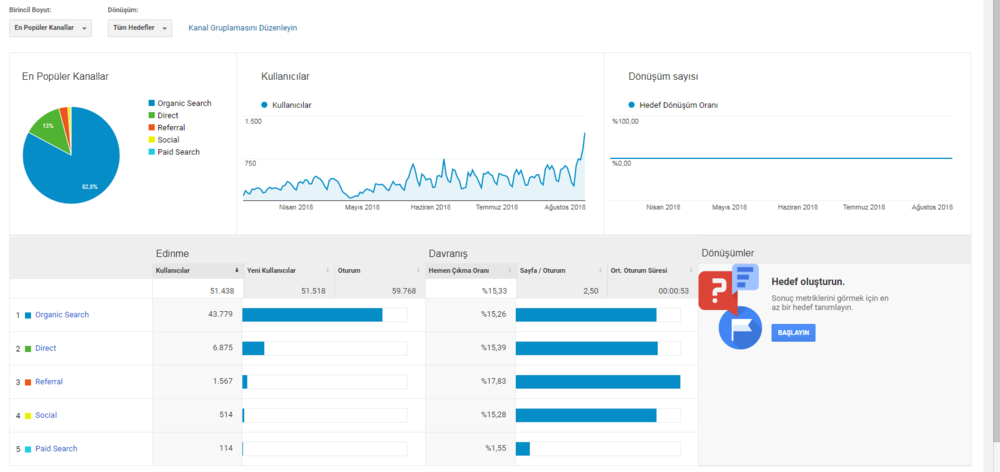
Task: Open the Organic Search channel row link
Action: coord(62,314)
